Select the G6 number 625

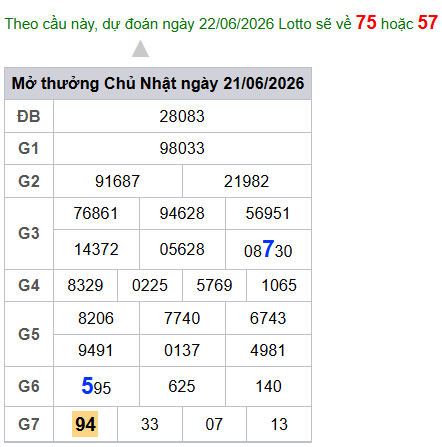(182, 386)
